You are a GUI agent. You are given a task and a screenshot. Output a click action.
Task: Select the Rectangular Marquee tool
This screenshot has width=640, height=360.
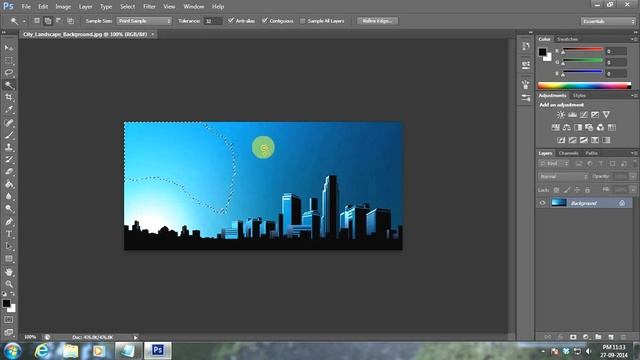(9, 60)
